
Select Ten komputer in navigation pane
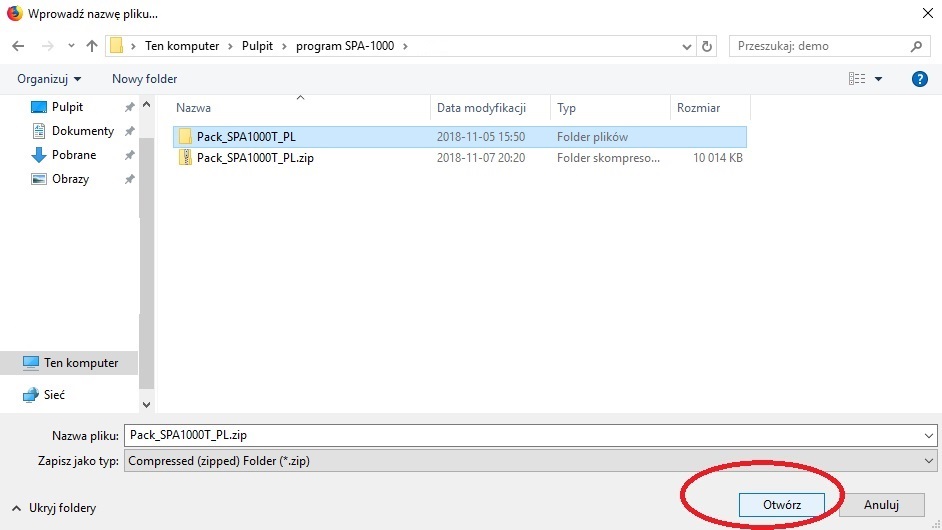click(x=80, y=363)
